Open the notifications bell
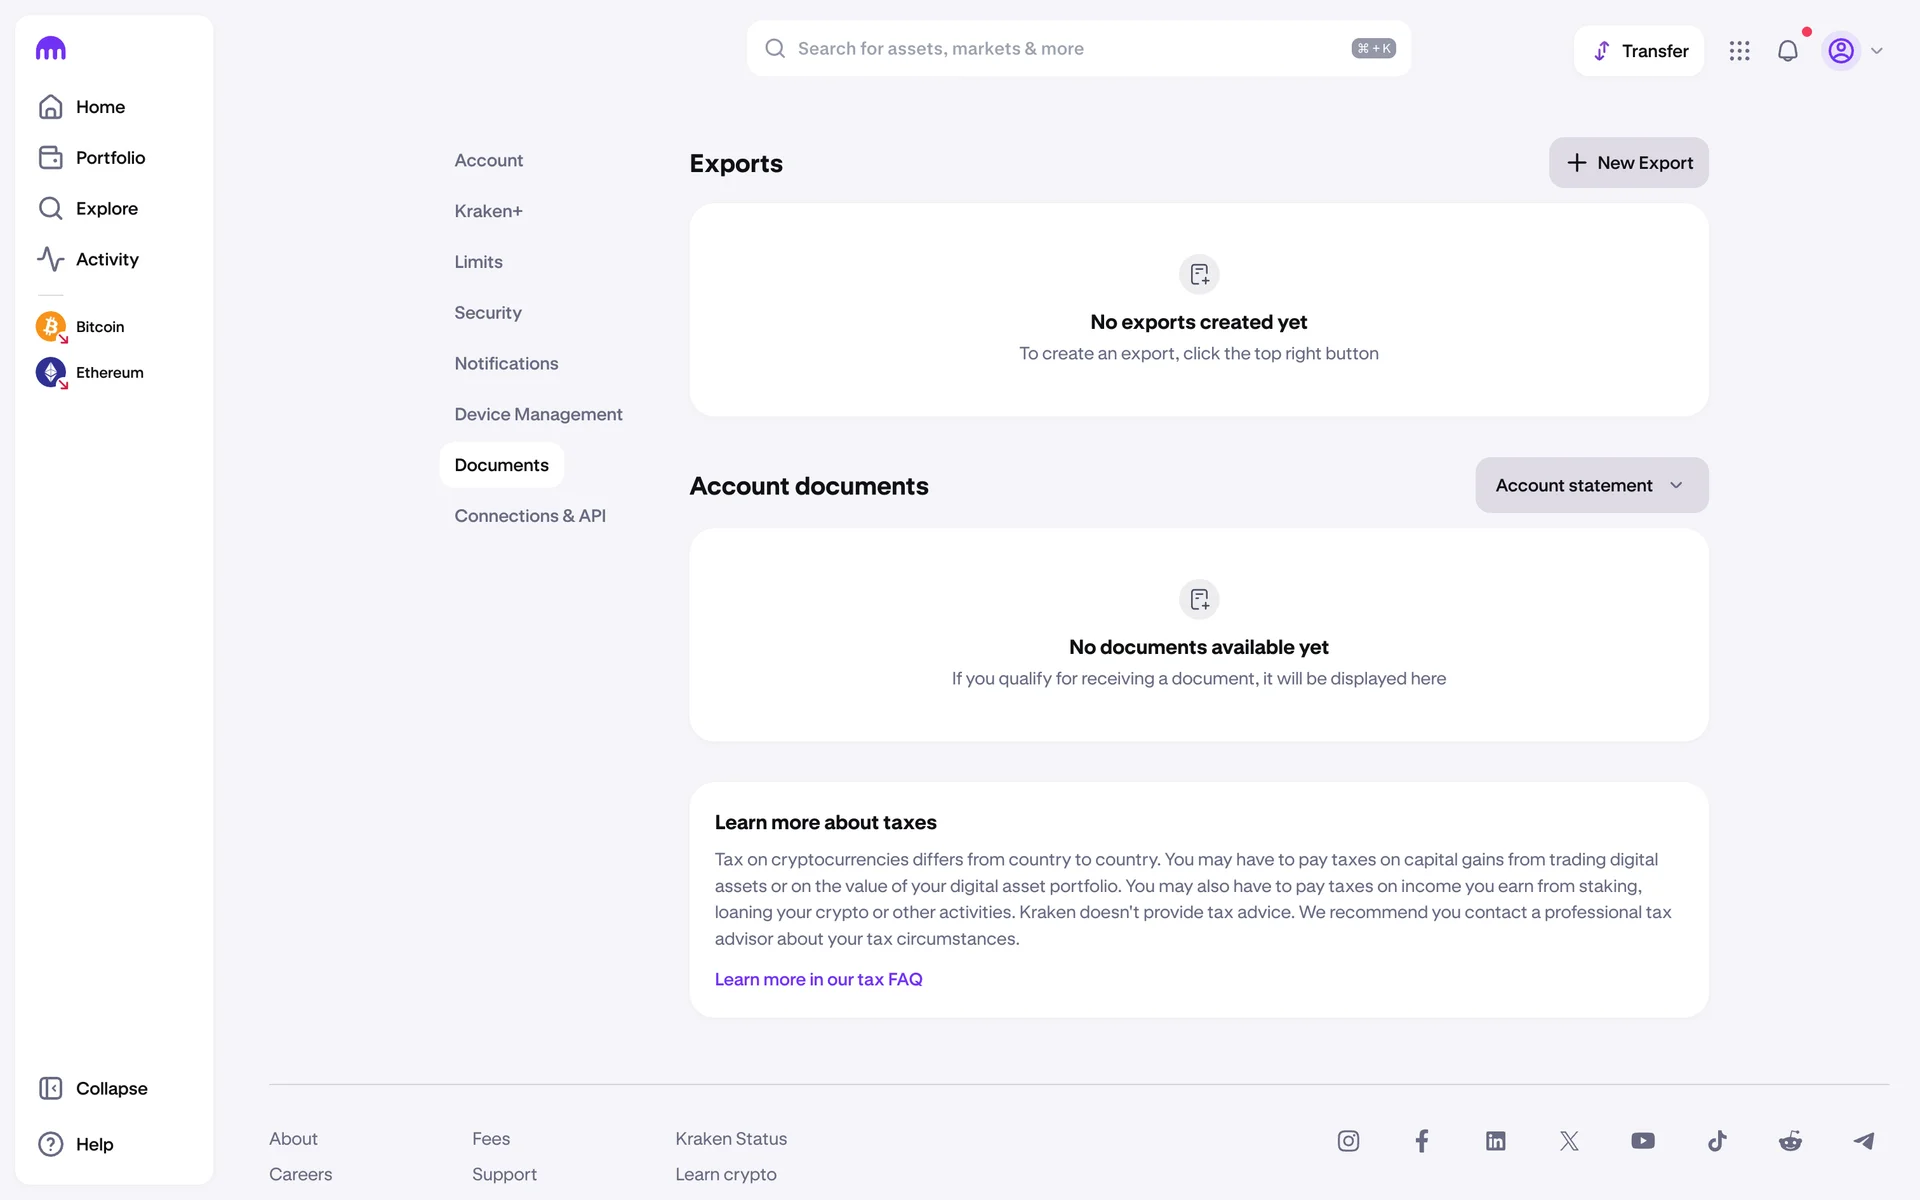The width and height of the screenshot is (1920, 1200). [1787, 51]
